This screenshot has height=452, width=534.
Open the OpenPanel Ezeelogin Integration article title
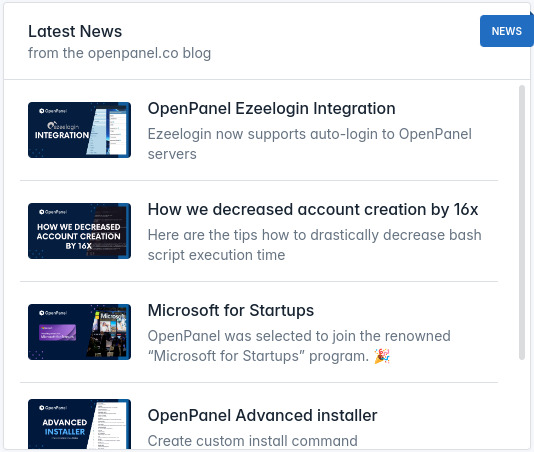[x=271, y=109]
